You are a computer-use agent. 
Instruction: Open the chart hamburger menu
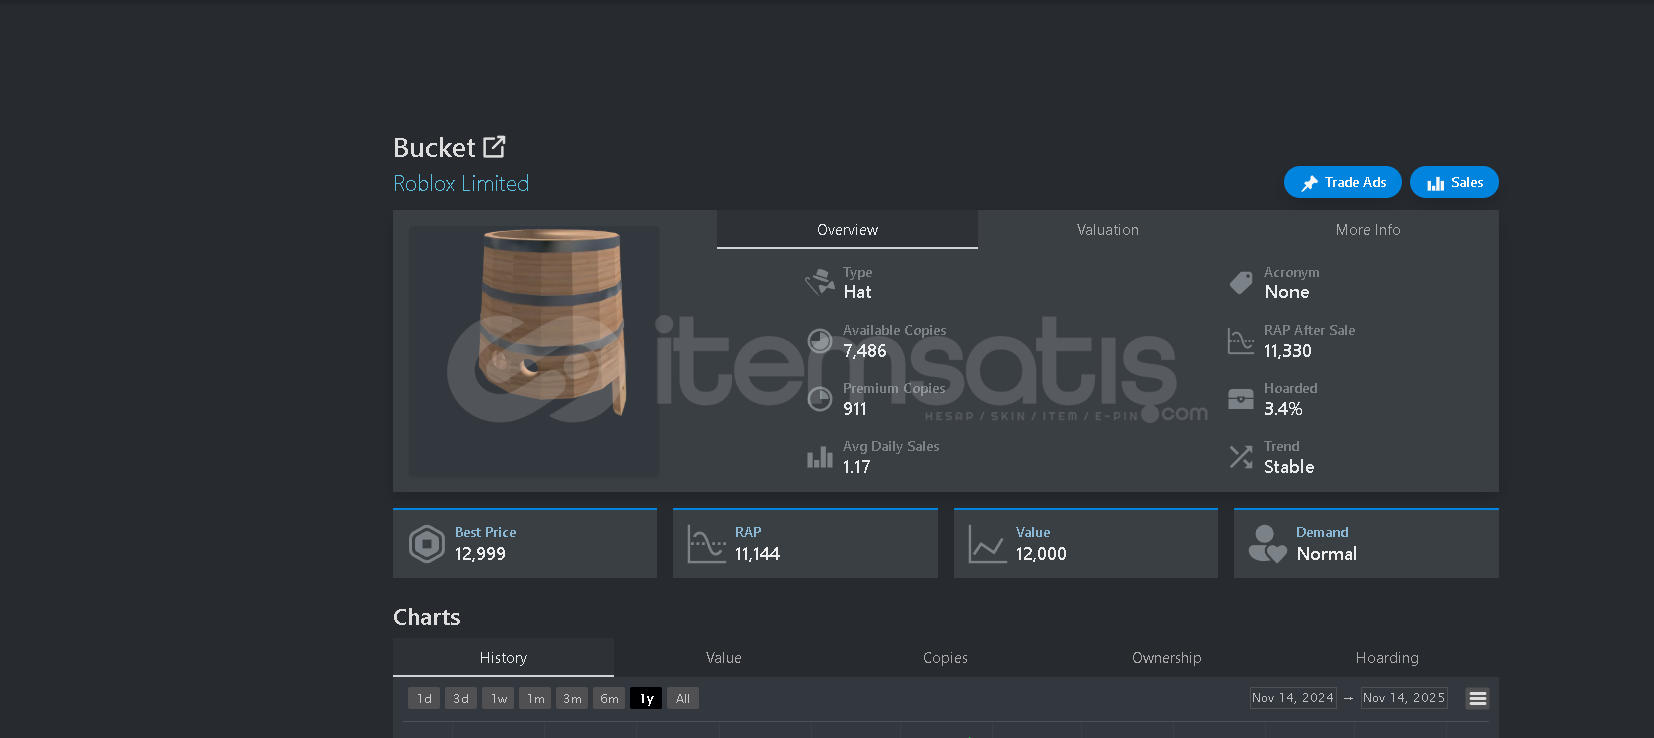click(x=1477, y=698)
